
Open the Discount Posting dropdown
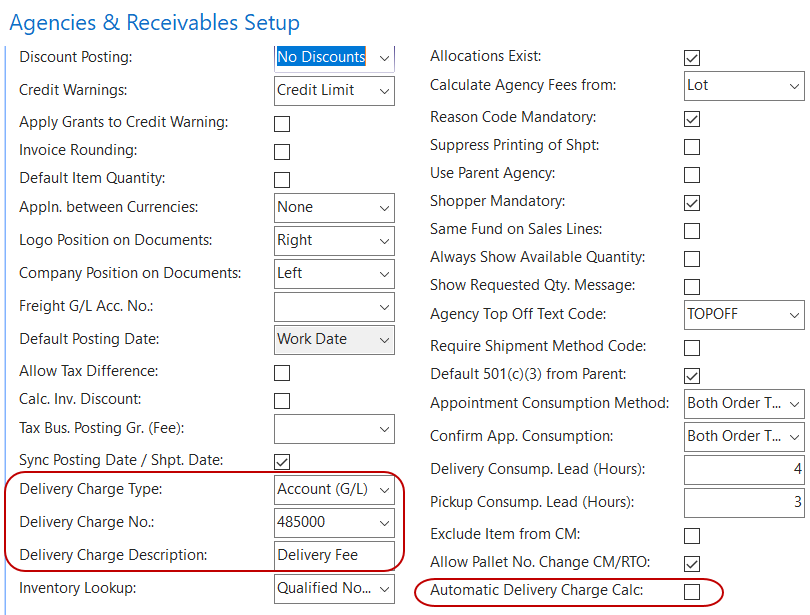[x=384, y=58]
